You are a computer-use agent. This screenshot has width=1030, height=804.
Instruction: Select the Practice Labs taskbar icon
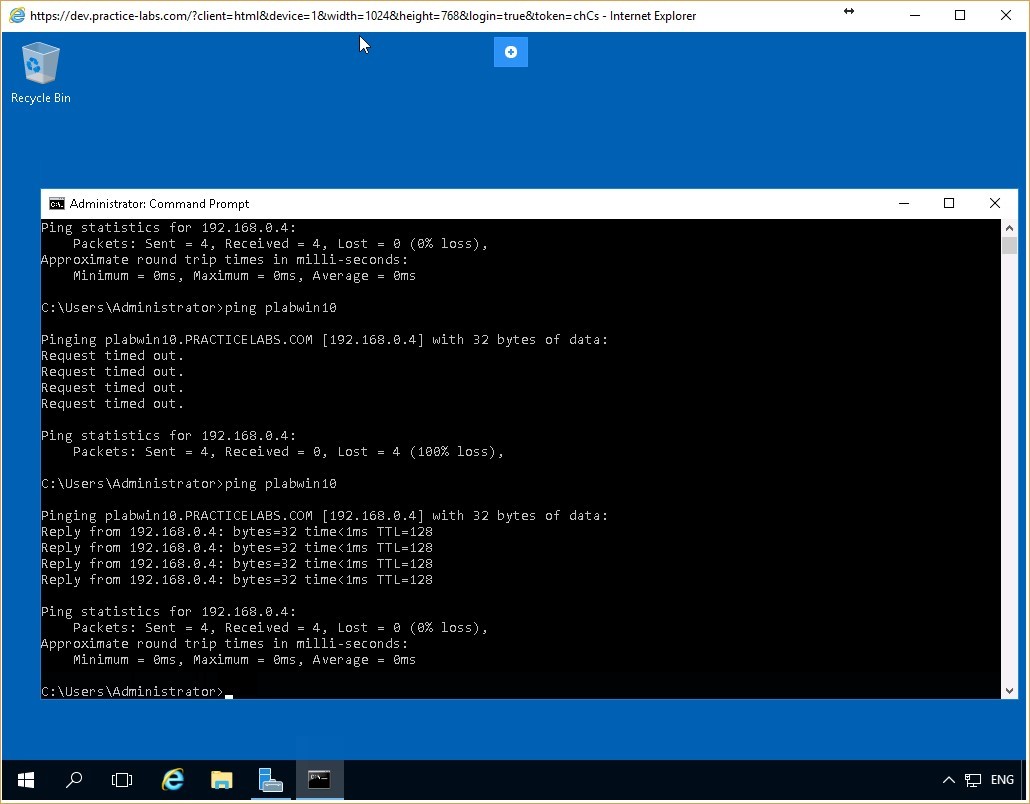click(270, 779)
